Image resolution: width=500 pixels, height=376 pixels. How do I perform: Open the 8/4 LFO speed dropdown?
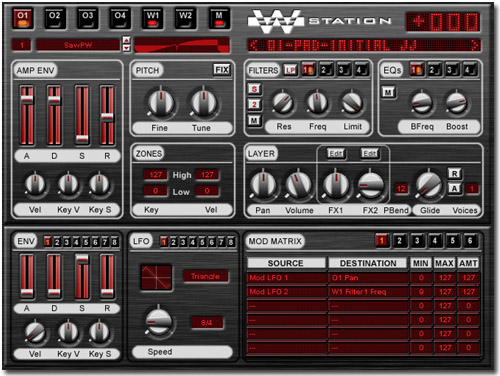(x=207, y=323)
